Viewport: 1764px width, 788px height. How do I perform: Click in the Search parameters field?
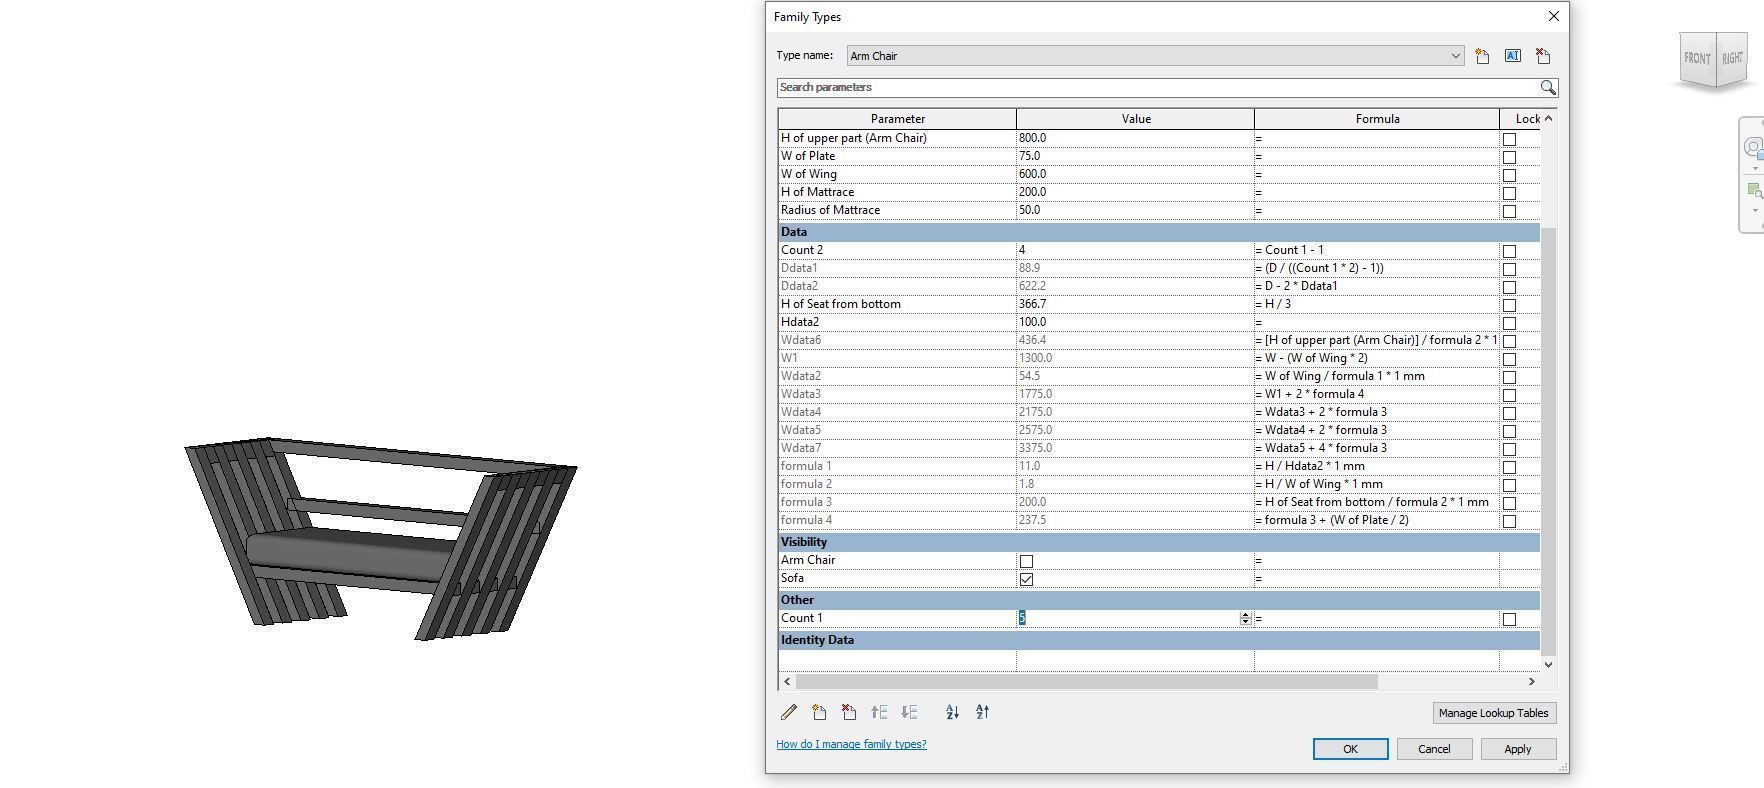tap(1150, 88)
